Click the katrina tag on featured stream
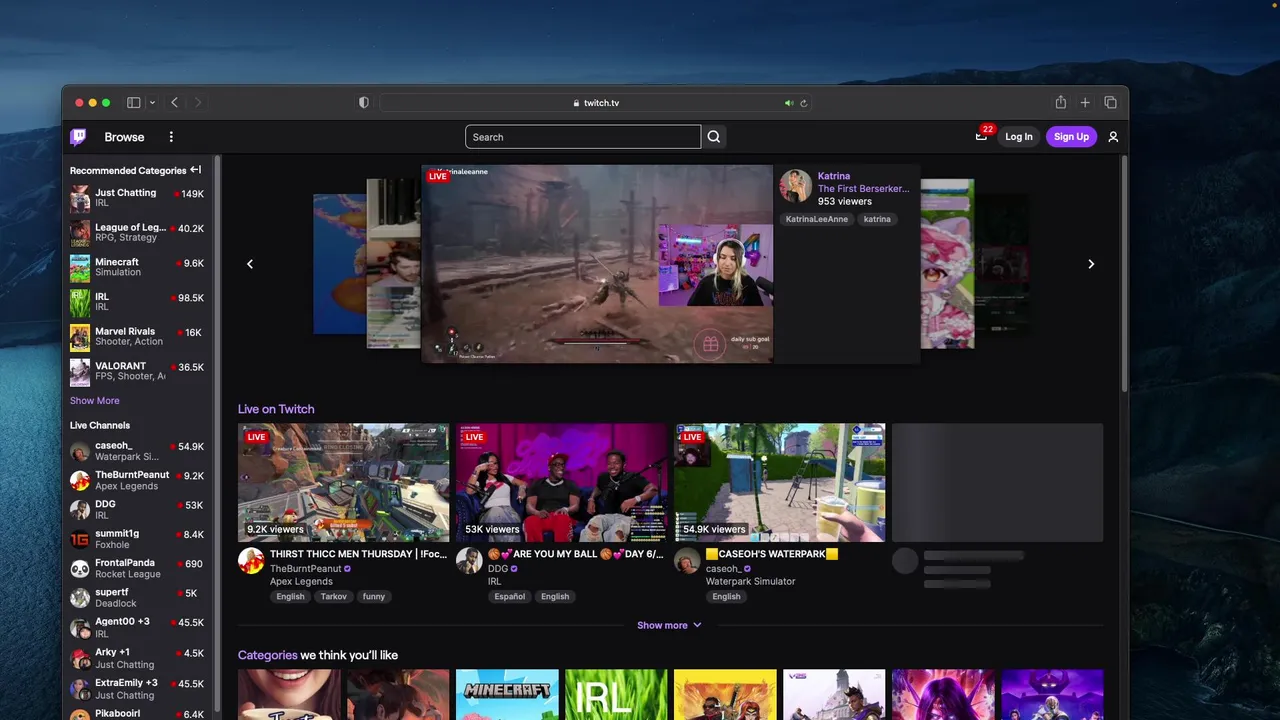 [x=877, y=219]
